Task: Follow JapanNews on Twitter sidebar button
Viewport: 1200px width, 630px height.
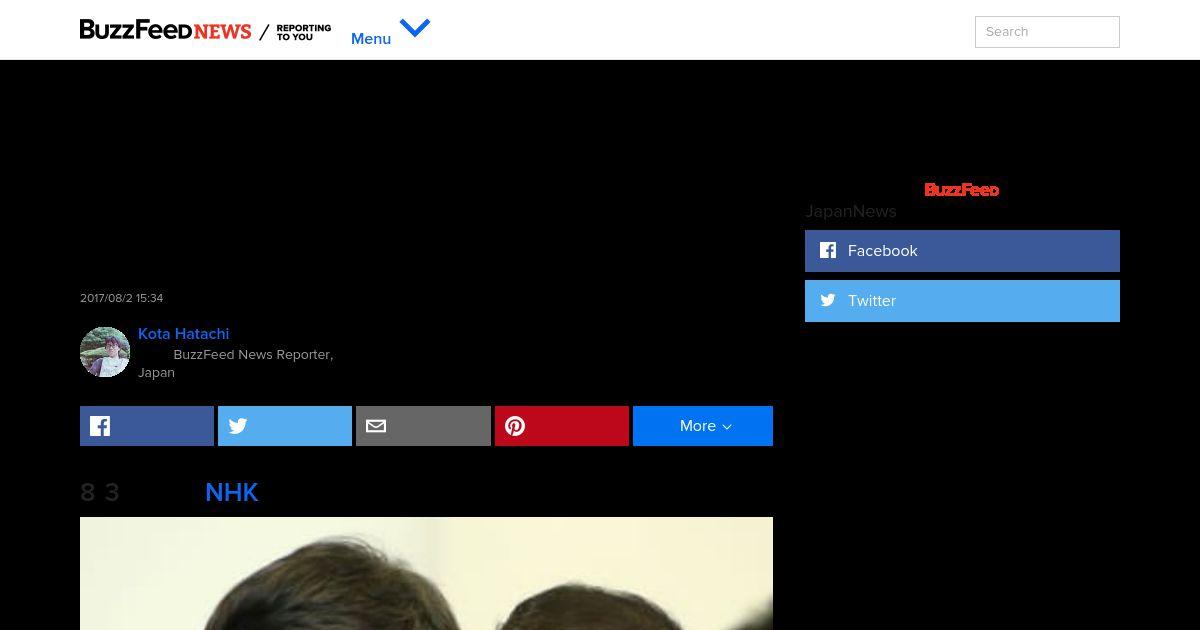Action: pos(962,301)
